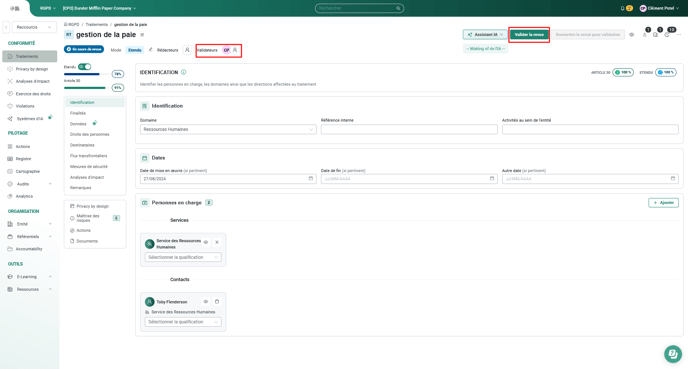Expand the Entité sidebar item

pyautogui.click(x=29, y=224)
